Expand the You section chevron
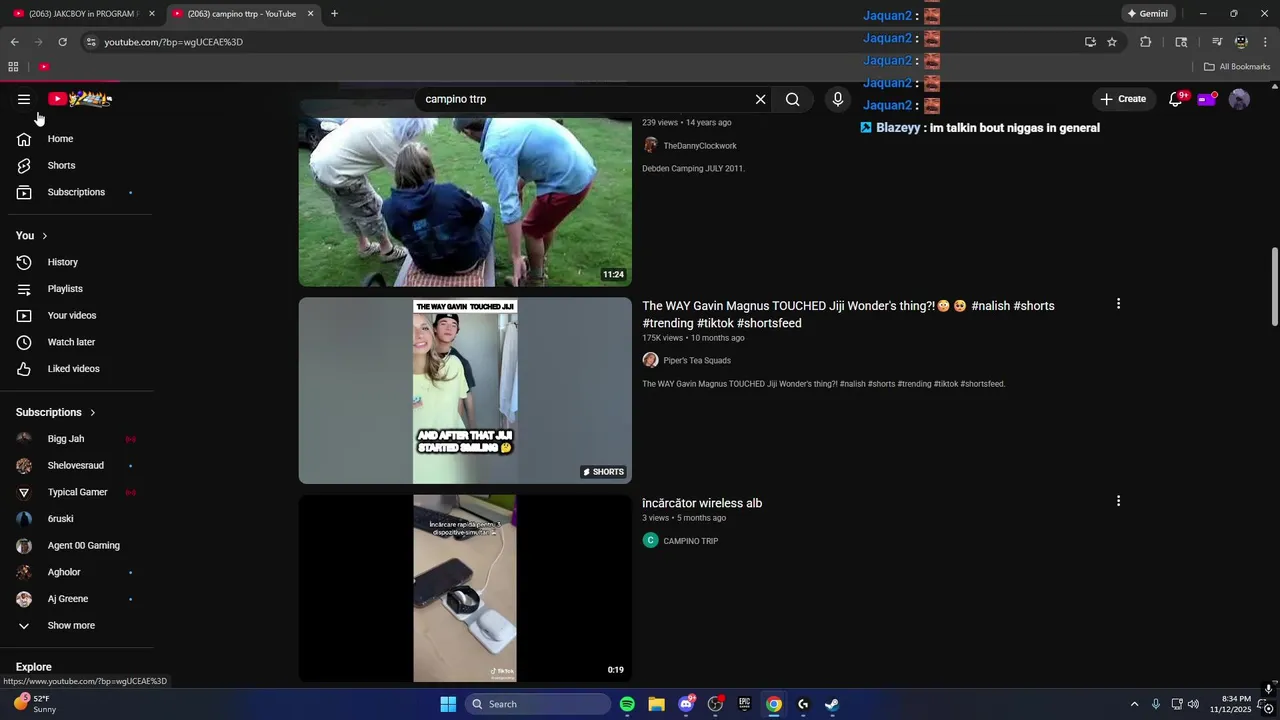 pyautogui.click(x=44, y=236)
